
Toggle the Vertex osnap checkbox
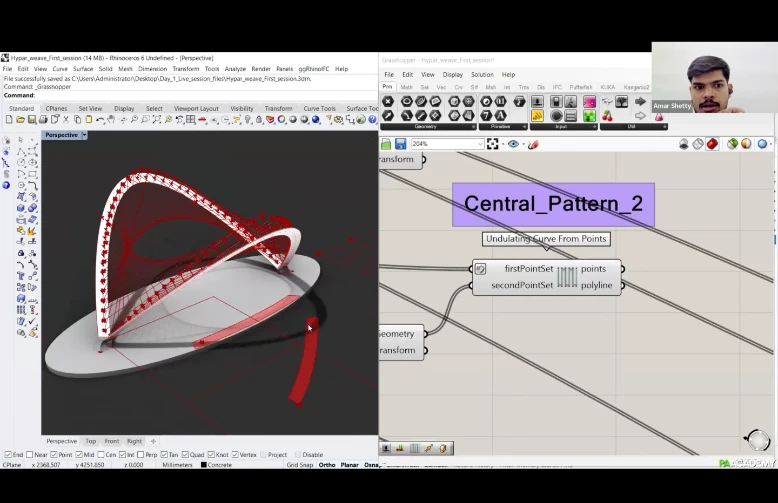pos(234,455)
